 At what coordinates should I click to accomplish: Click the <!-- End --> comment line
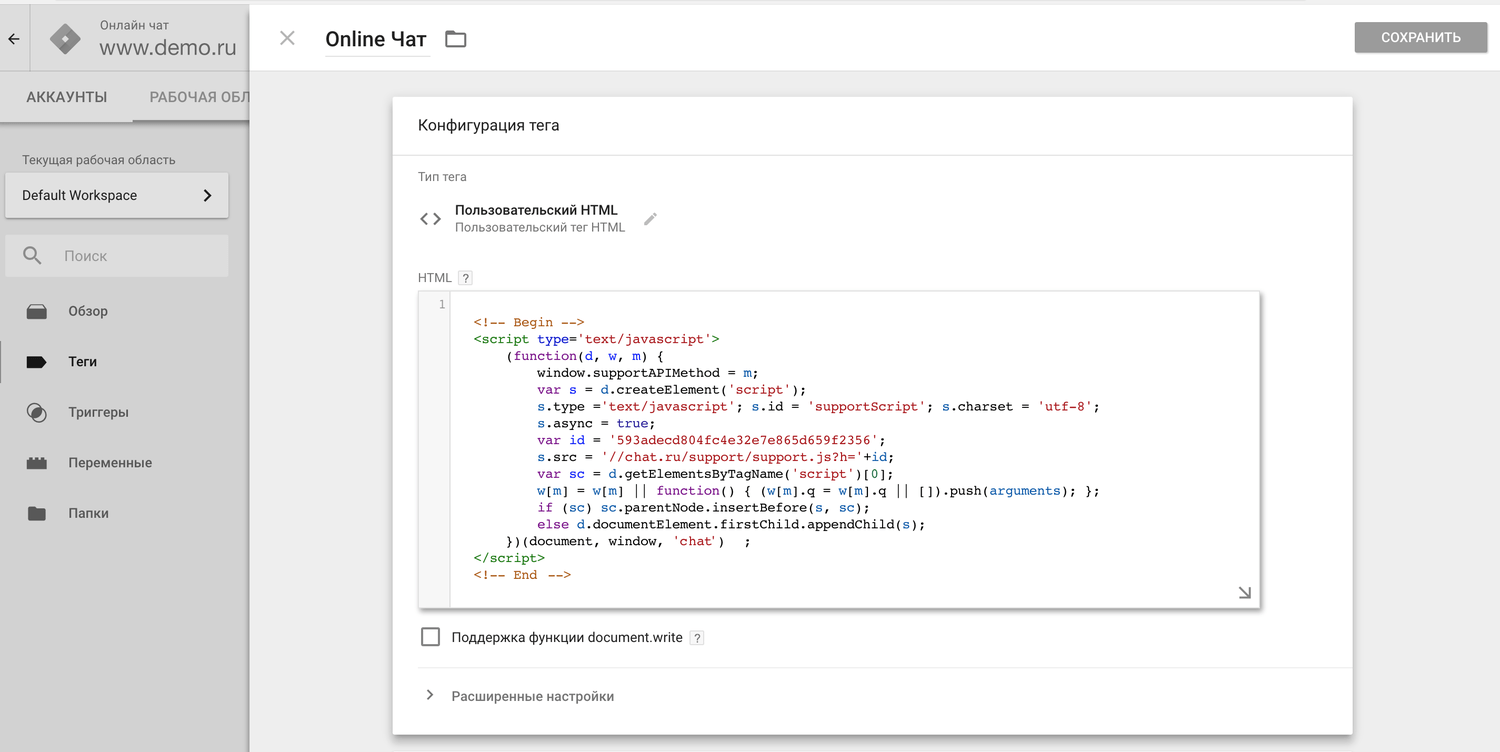click(522, 575)
